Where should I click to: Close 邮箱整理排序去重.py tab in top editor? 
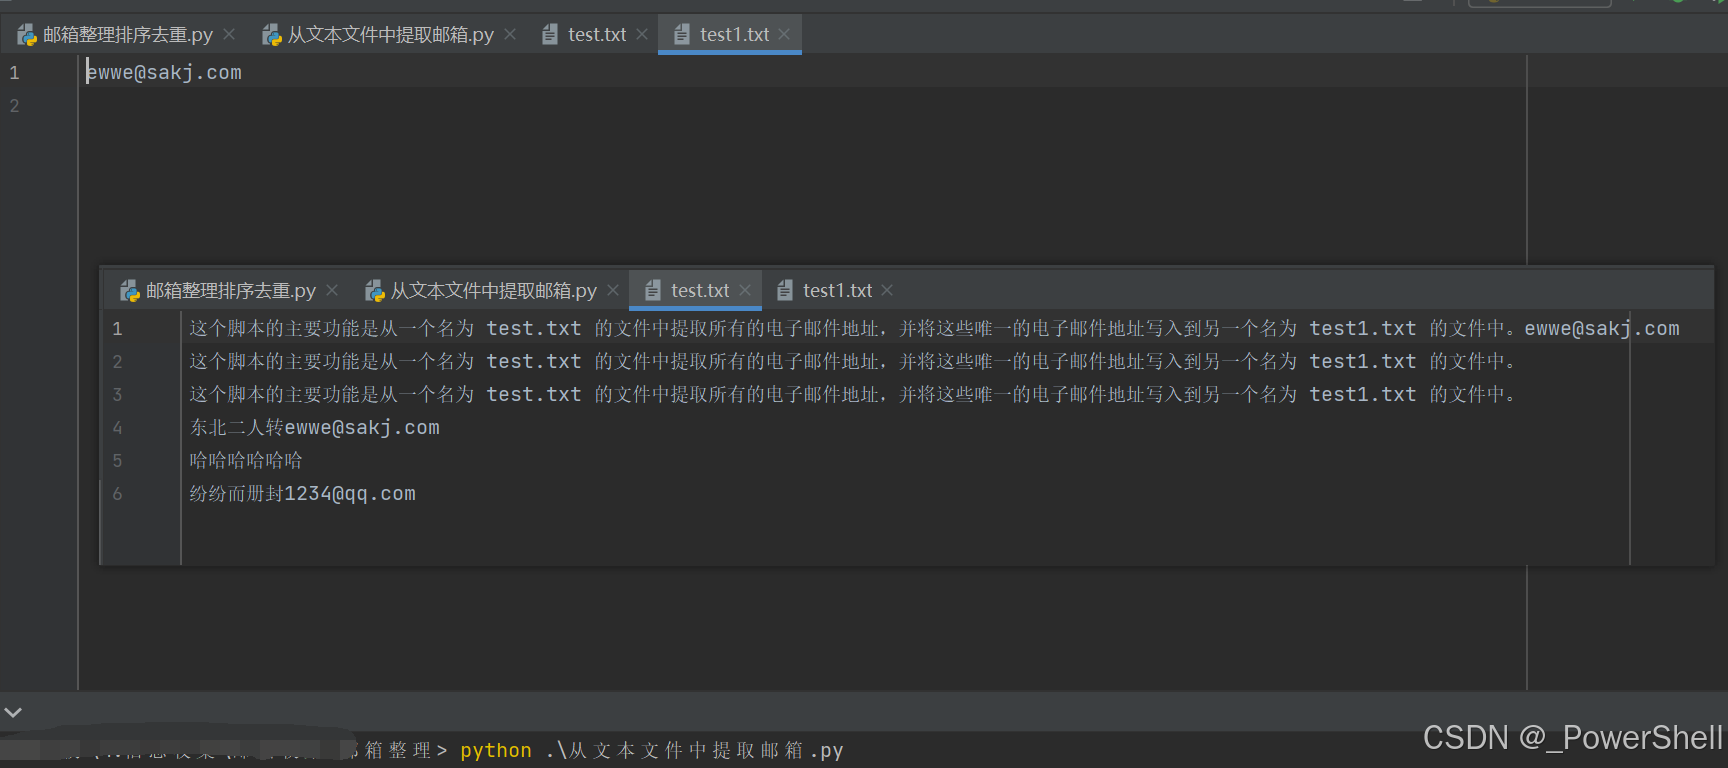[229, 35]
